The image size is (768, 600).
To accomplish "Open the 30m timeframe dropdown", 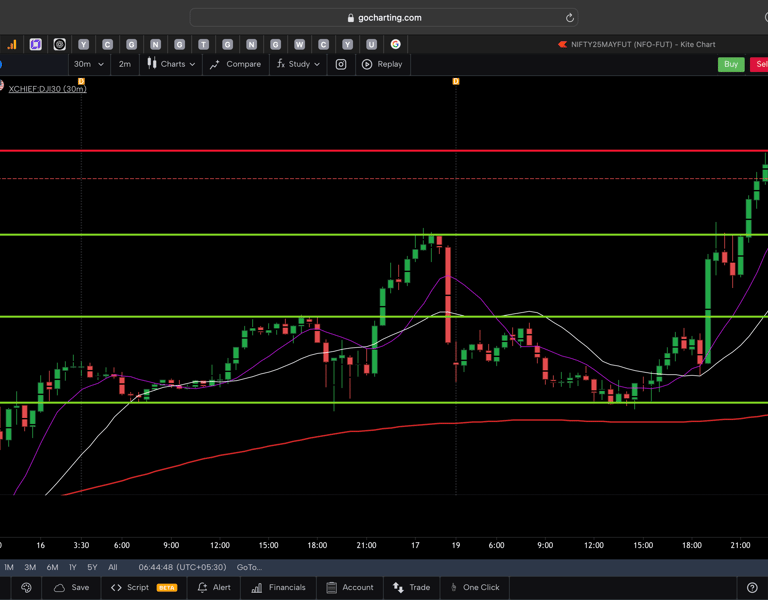I will pos(89,64).
